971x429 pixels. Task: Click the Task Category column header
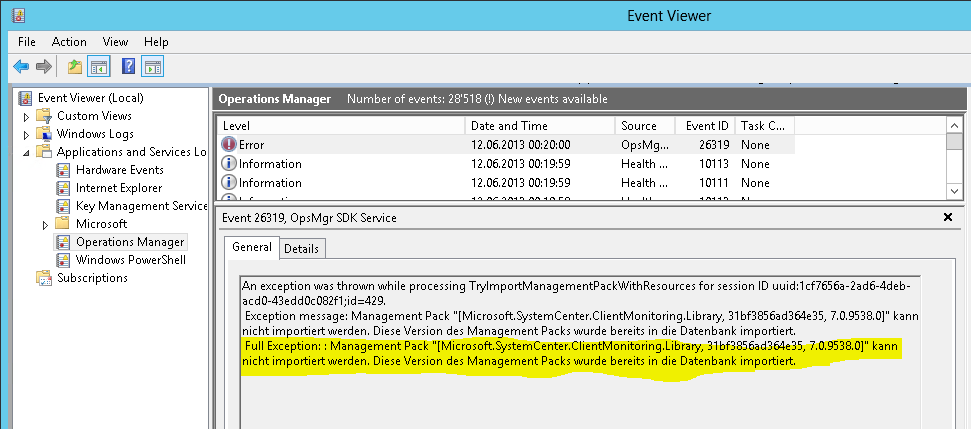[x=765, y=126]
